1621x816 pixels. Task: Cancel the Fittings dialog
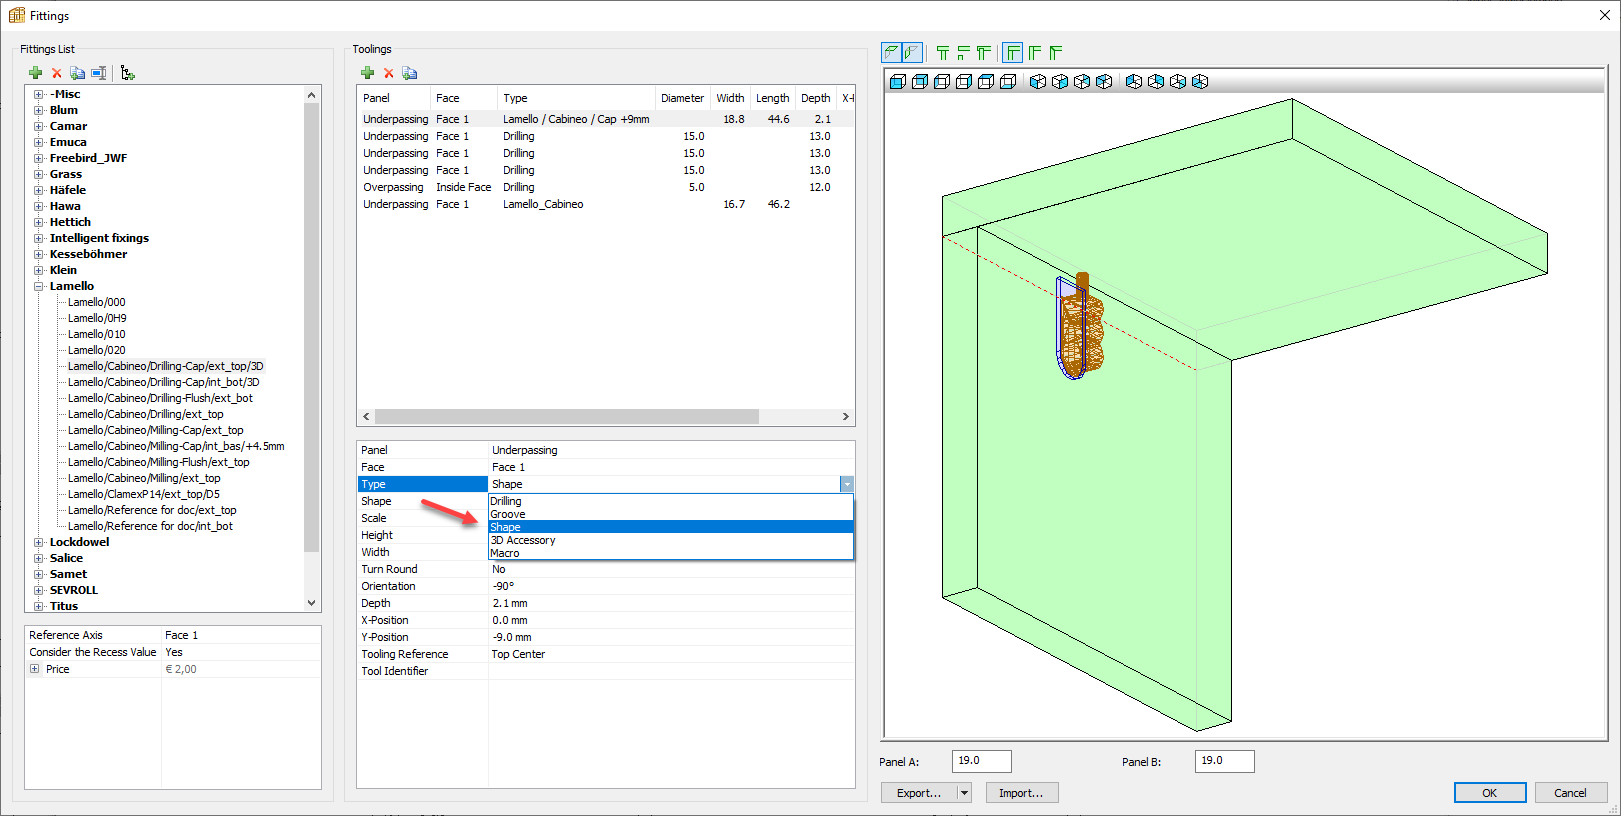(x=1570, y=793)
